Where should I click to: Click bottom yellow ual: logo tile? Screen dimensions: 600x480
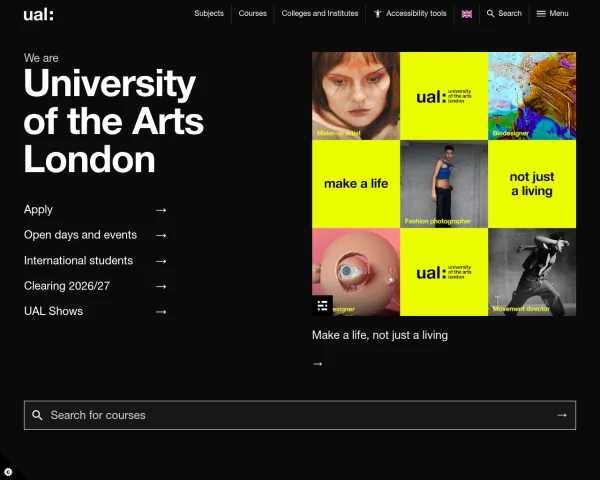444,272
